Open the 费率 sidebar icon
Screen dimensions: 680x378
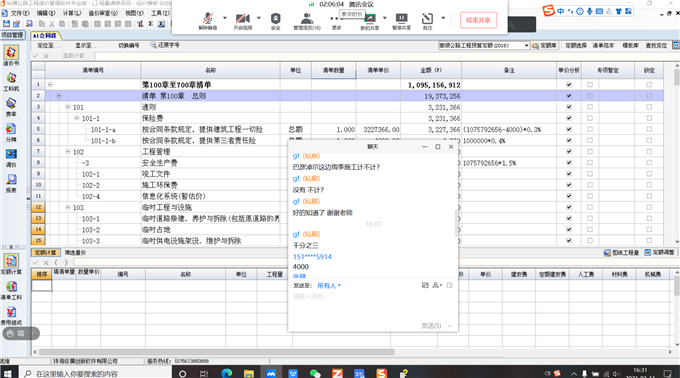[11, 103]
